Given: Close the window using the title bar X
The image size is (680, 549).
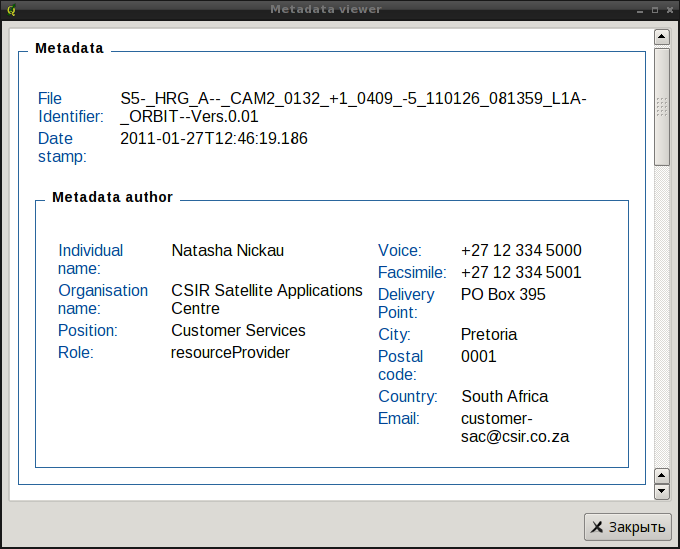Looking at the screenshot, I should point(669,9).
